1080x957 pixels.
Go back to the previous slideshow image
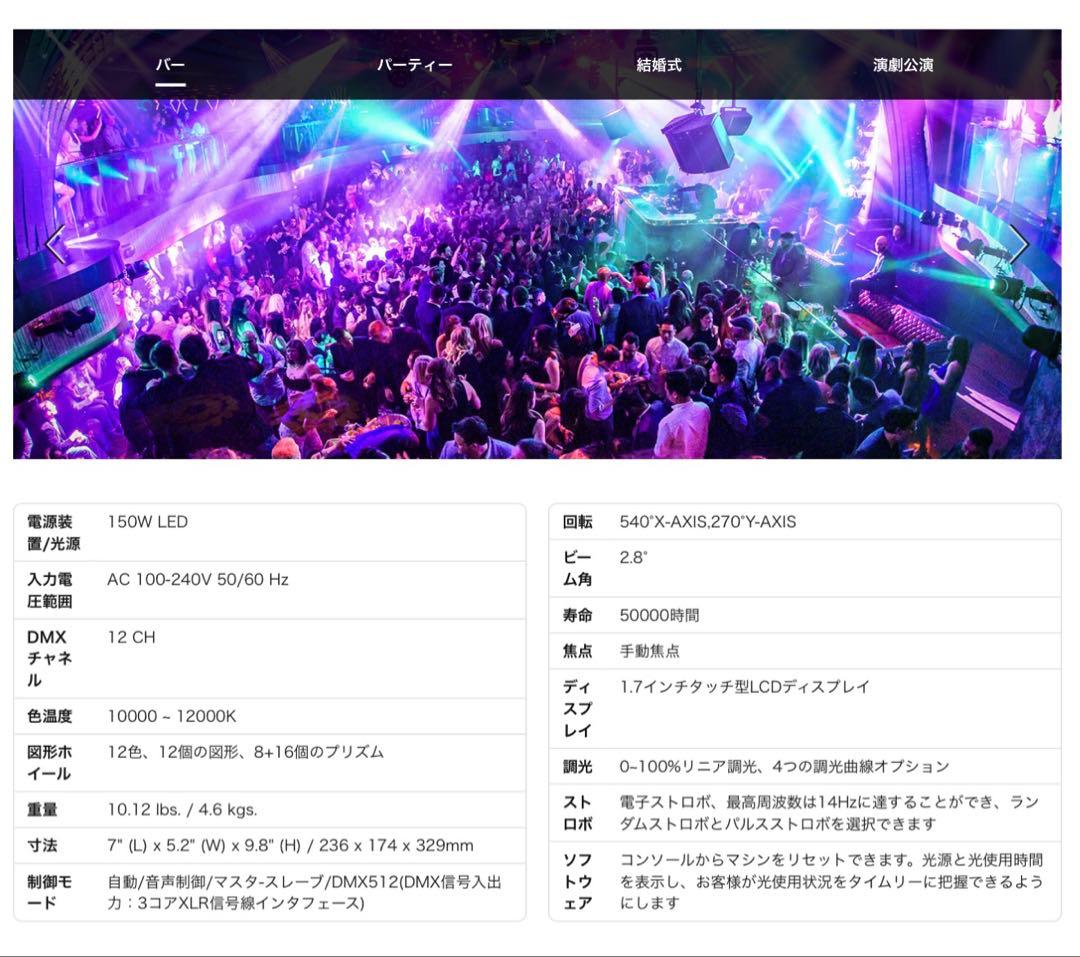(x=58, y=243)
